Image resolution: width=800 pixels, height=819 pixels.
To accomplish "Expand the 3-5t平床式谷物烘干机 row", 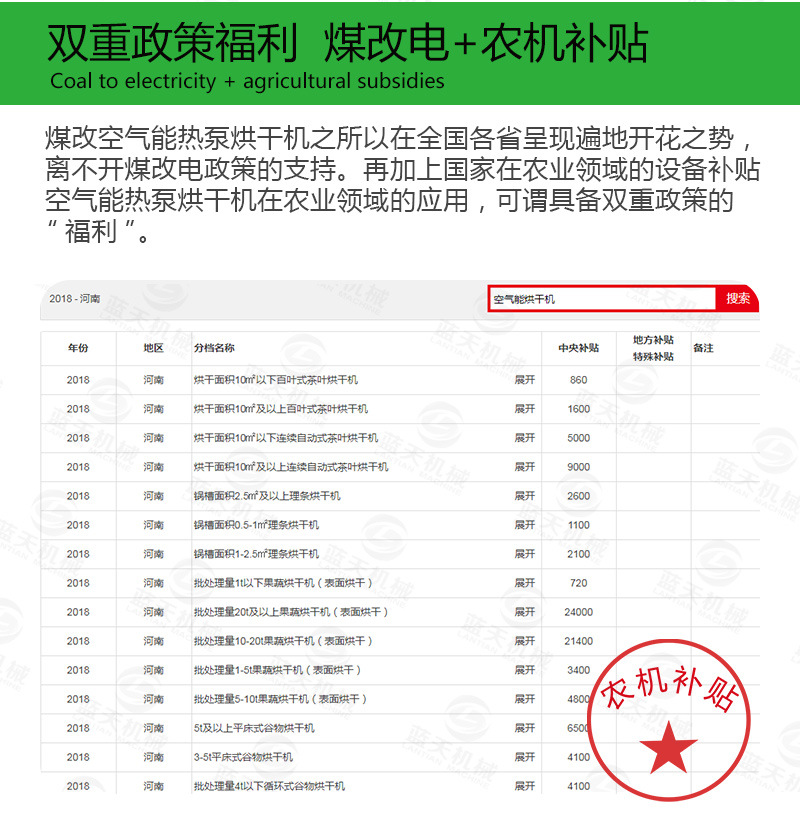I will point(525,757).
